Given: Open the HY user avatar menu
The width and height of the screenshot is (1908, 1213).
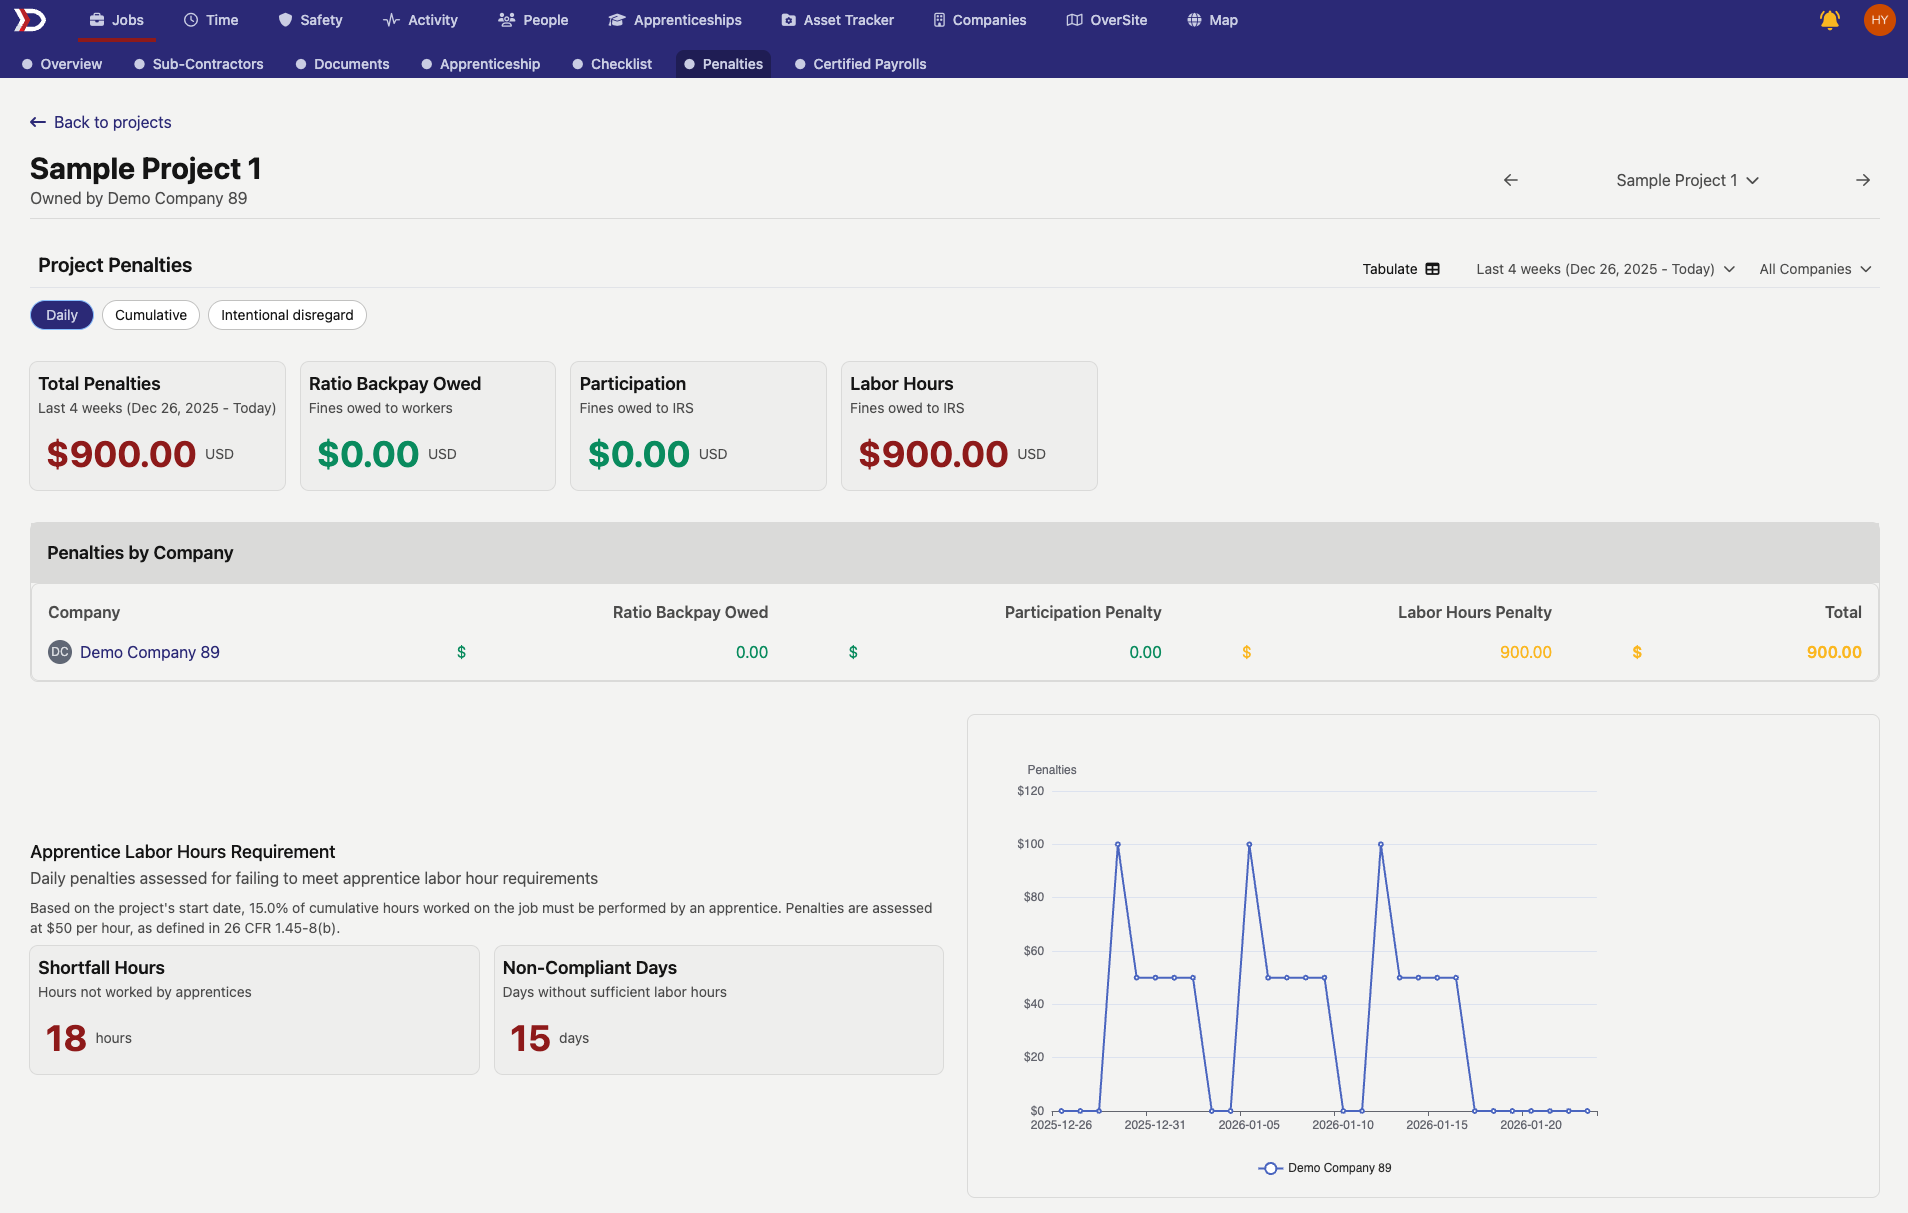Looking at the screenshot, I should point(1879,20).
